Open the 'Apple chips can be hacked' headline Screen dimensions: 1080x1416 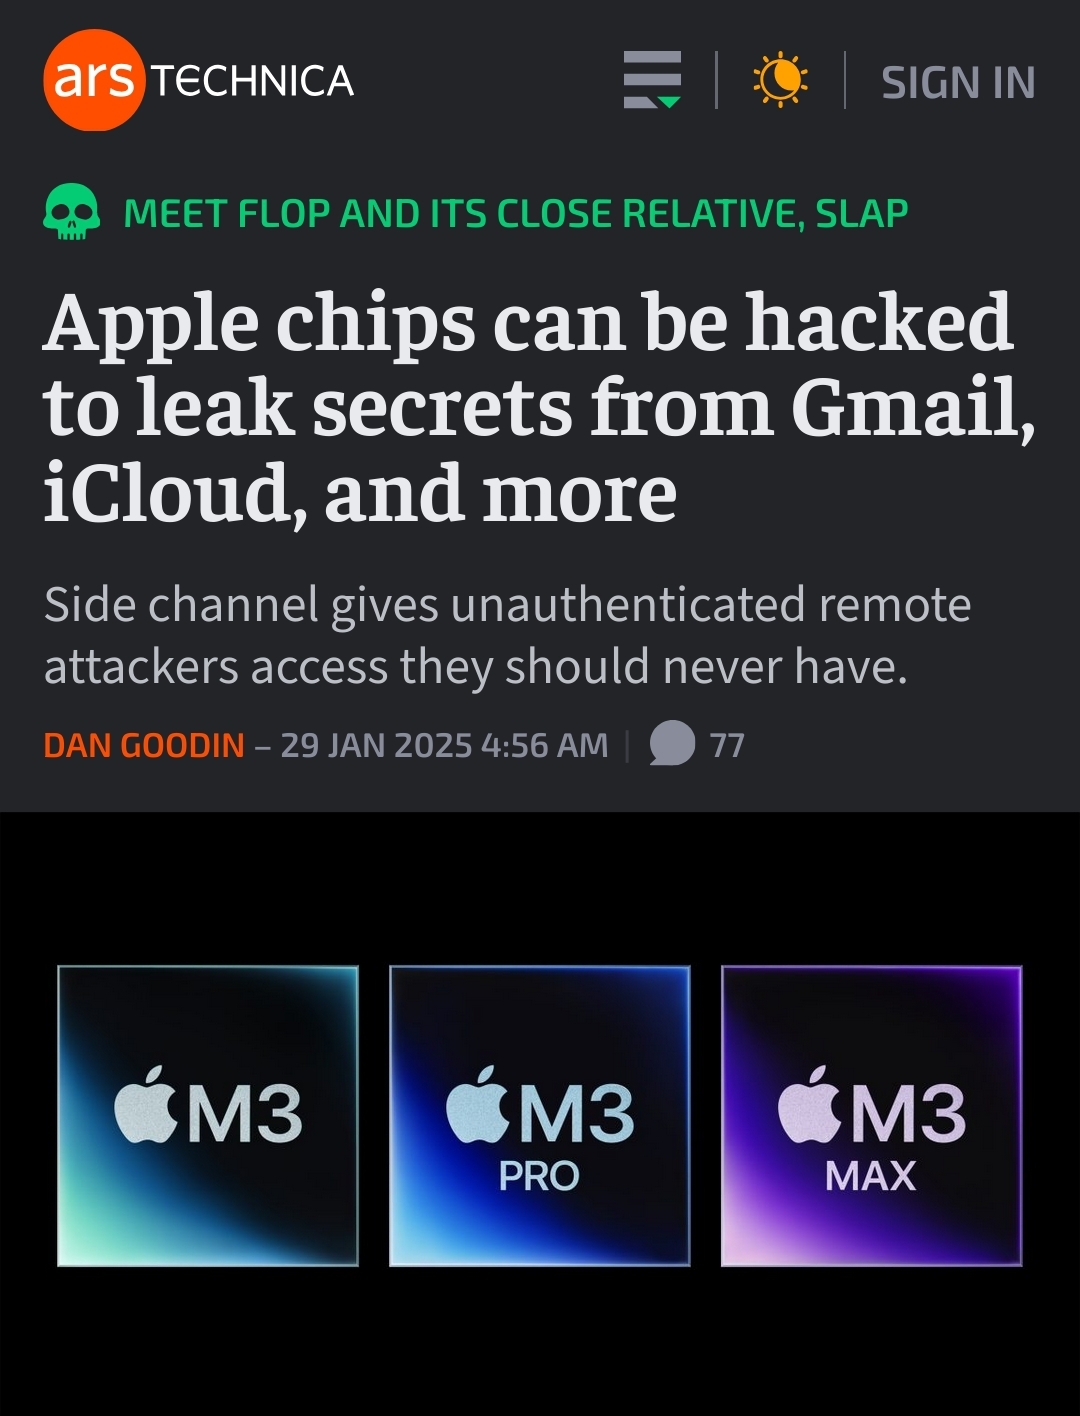[539, 408]
